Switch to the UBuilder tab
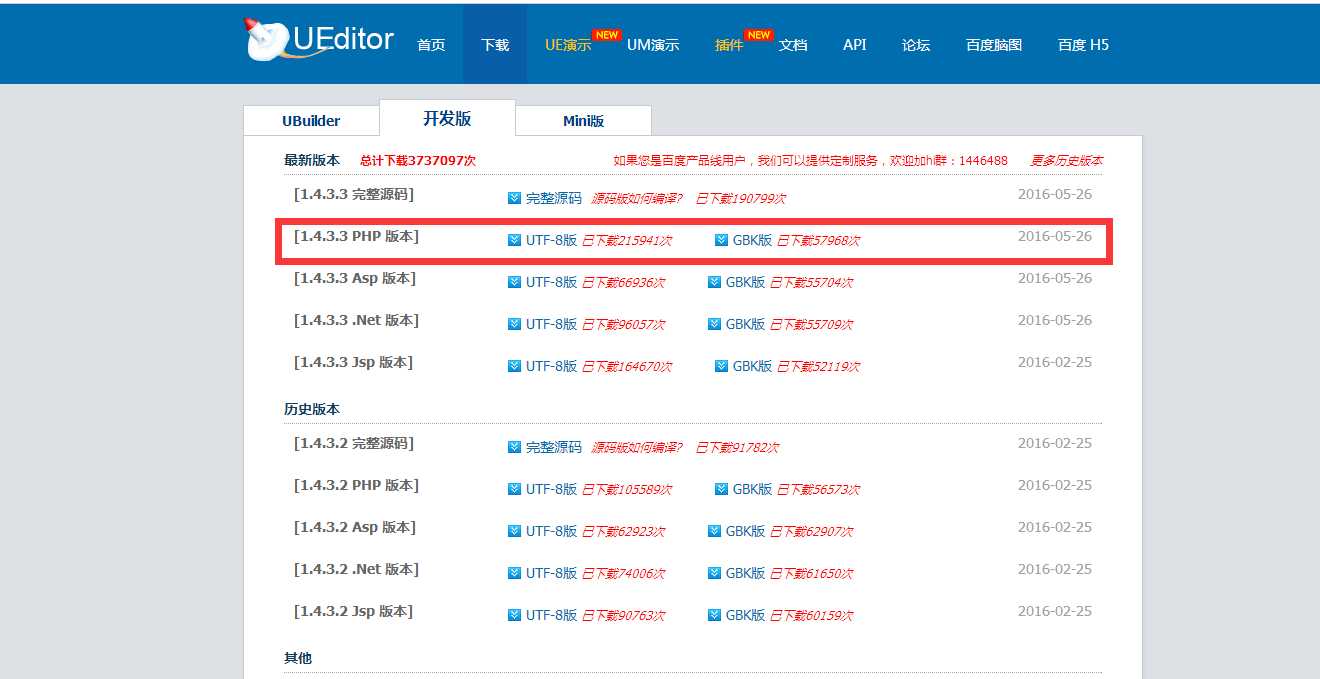The width and height of the screenshot is (1320, 679). (311, 120)
